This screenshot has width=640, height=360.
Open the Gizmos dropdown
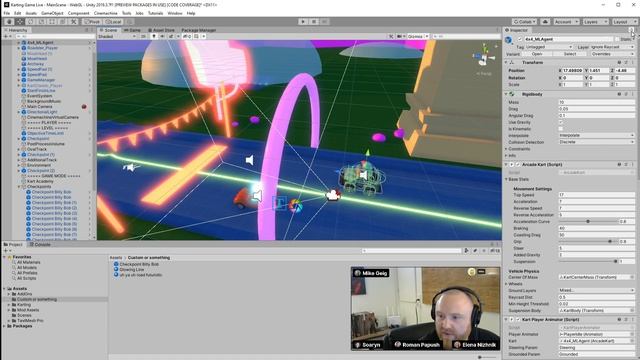click(418, 36)
